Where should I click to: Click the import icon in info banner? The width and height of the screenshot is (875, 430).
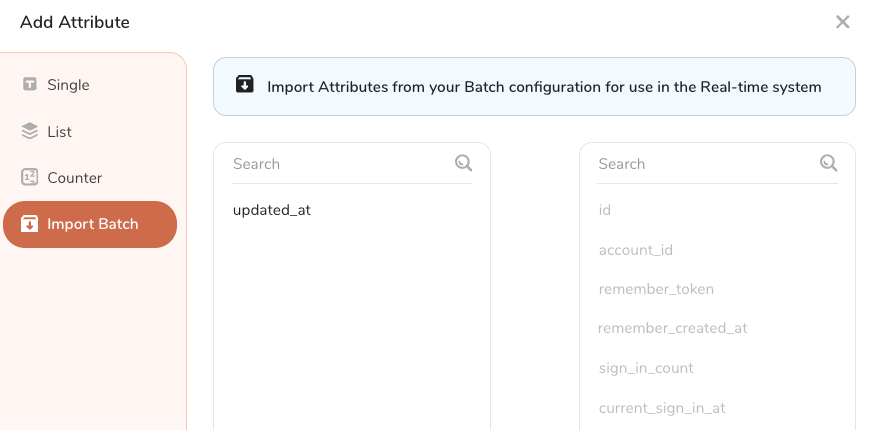coord(245,85)
